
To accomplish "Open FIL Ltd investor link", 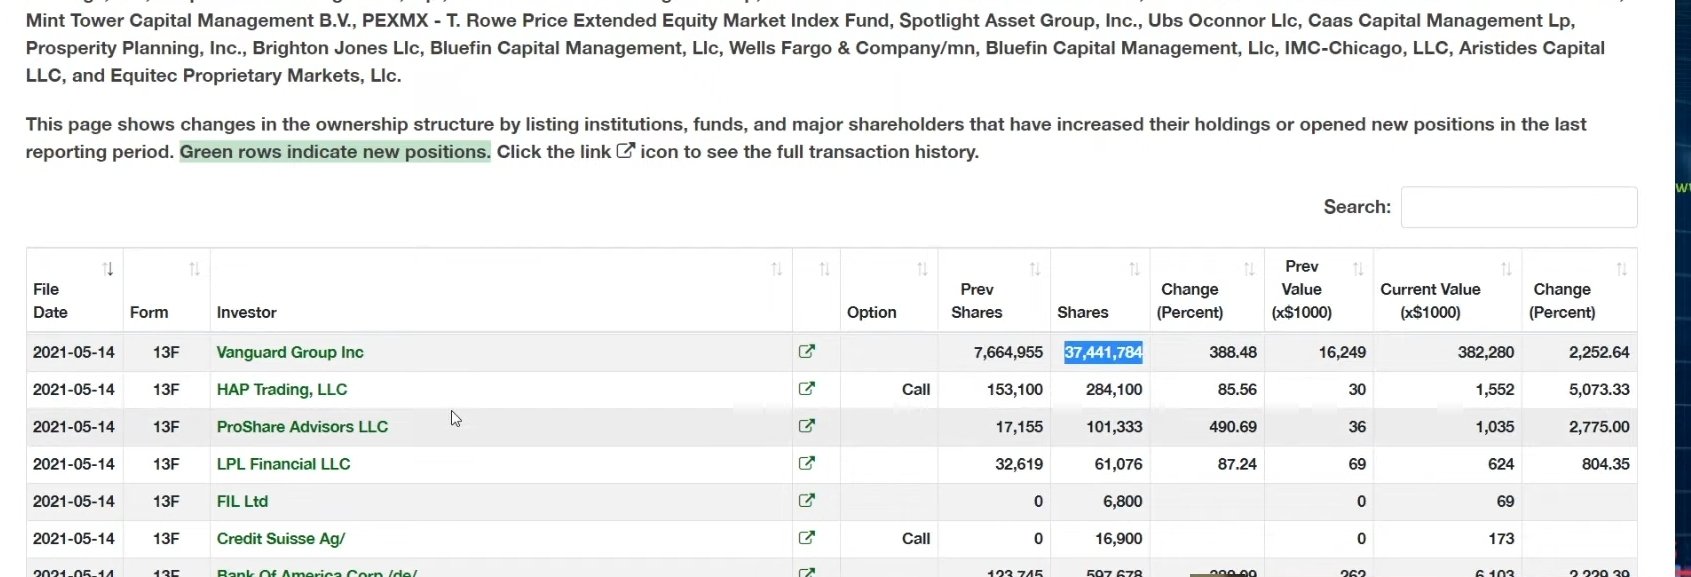I will pos(242,501).
